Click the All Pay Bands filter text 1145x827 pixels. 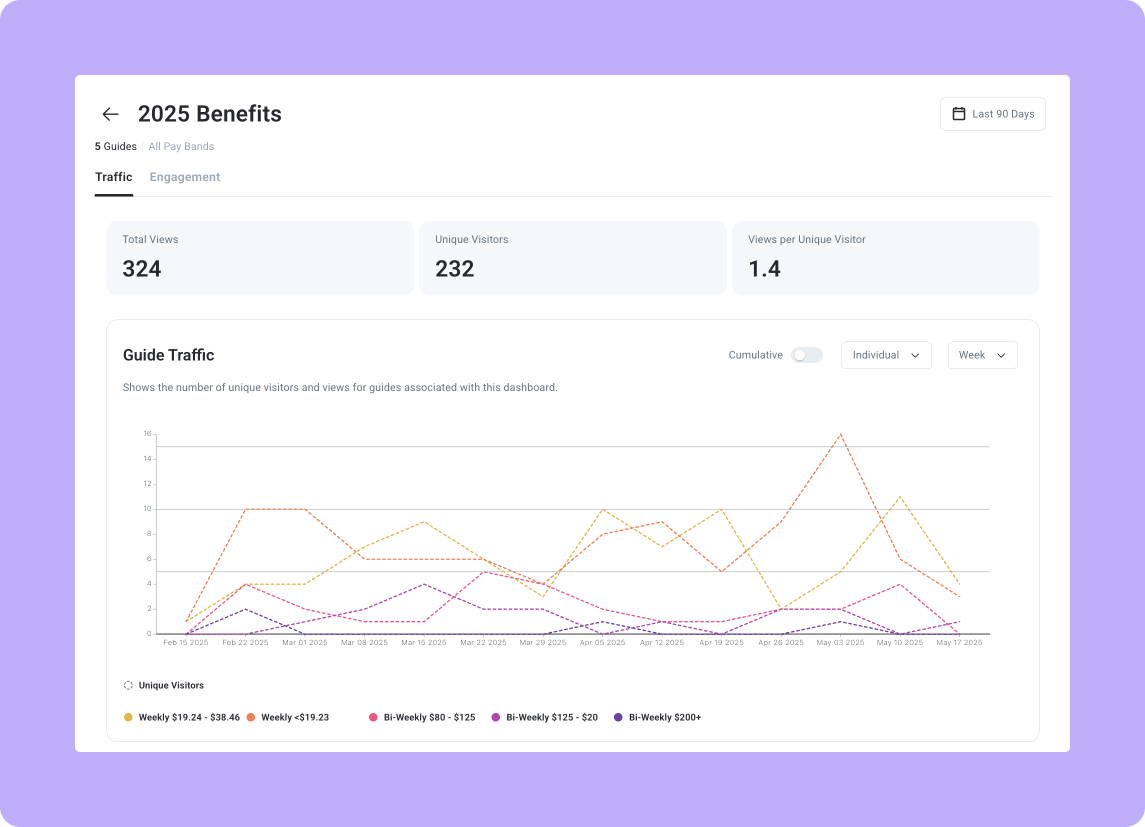point(181,146)
